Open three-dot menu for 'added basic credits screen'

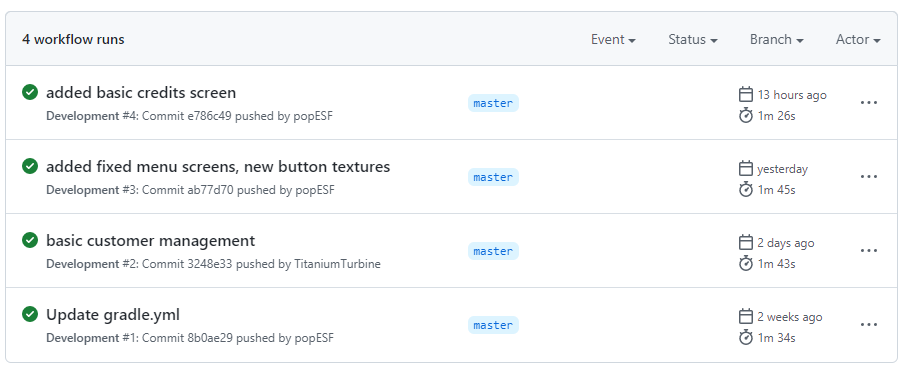coord(869,102)
